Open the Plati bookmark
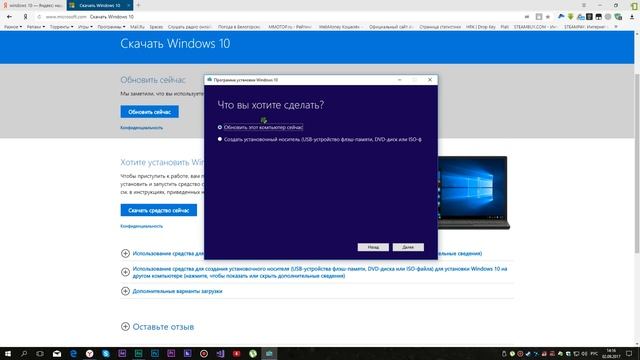 [504, 27]
